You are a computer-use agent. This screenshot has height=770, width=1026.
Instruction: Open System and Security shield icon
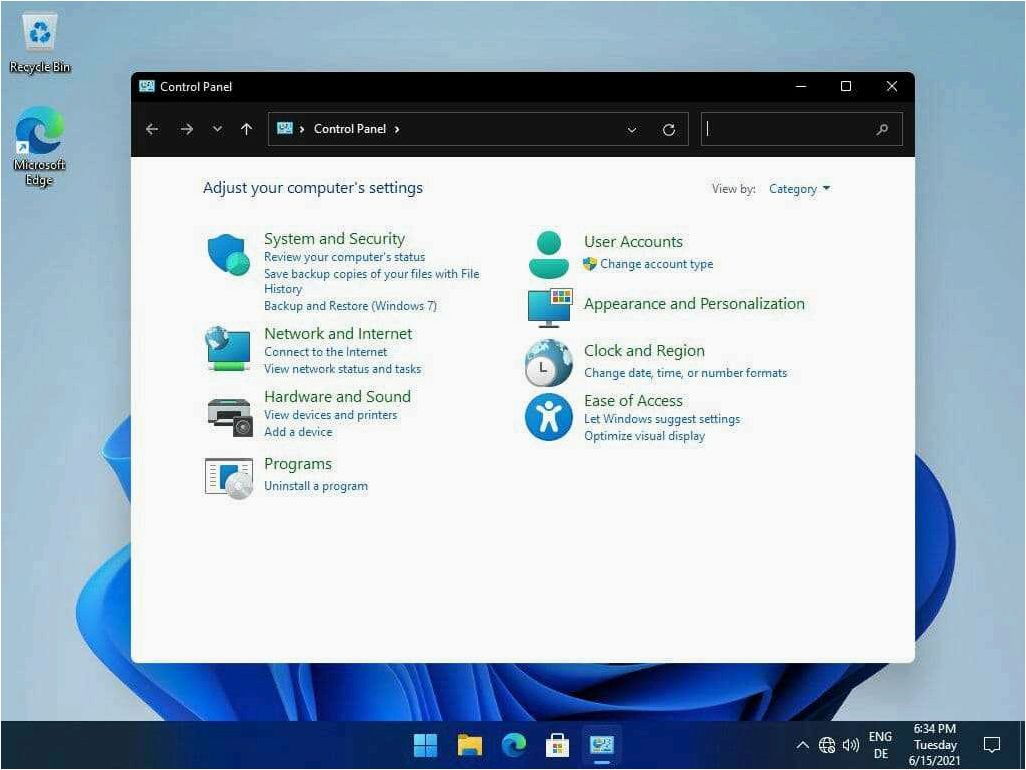click(x=228, y=255)
